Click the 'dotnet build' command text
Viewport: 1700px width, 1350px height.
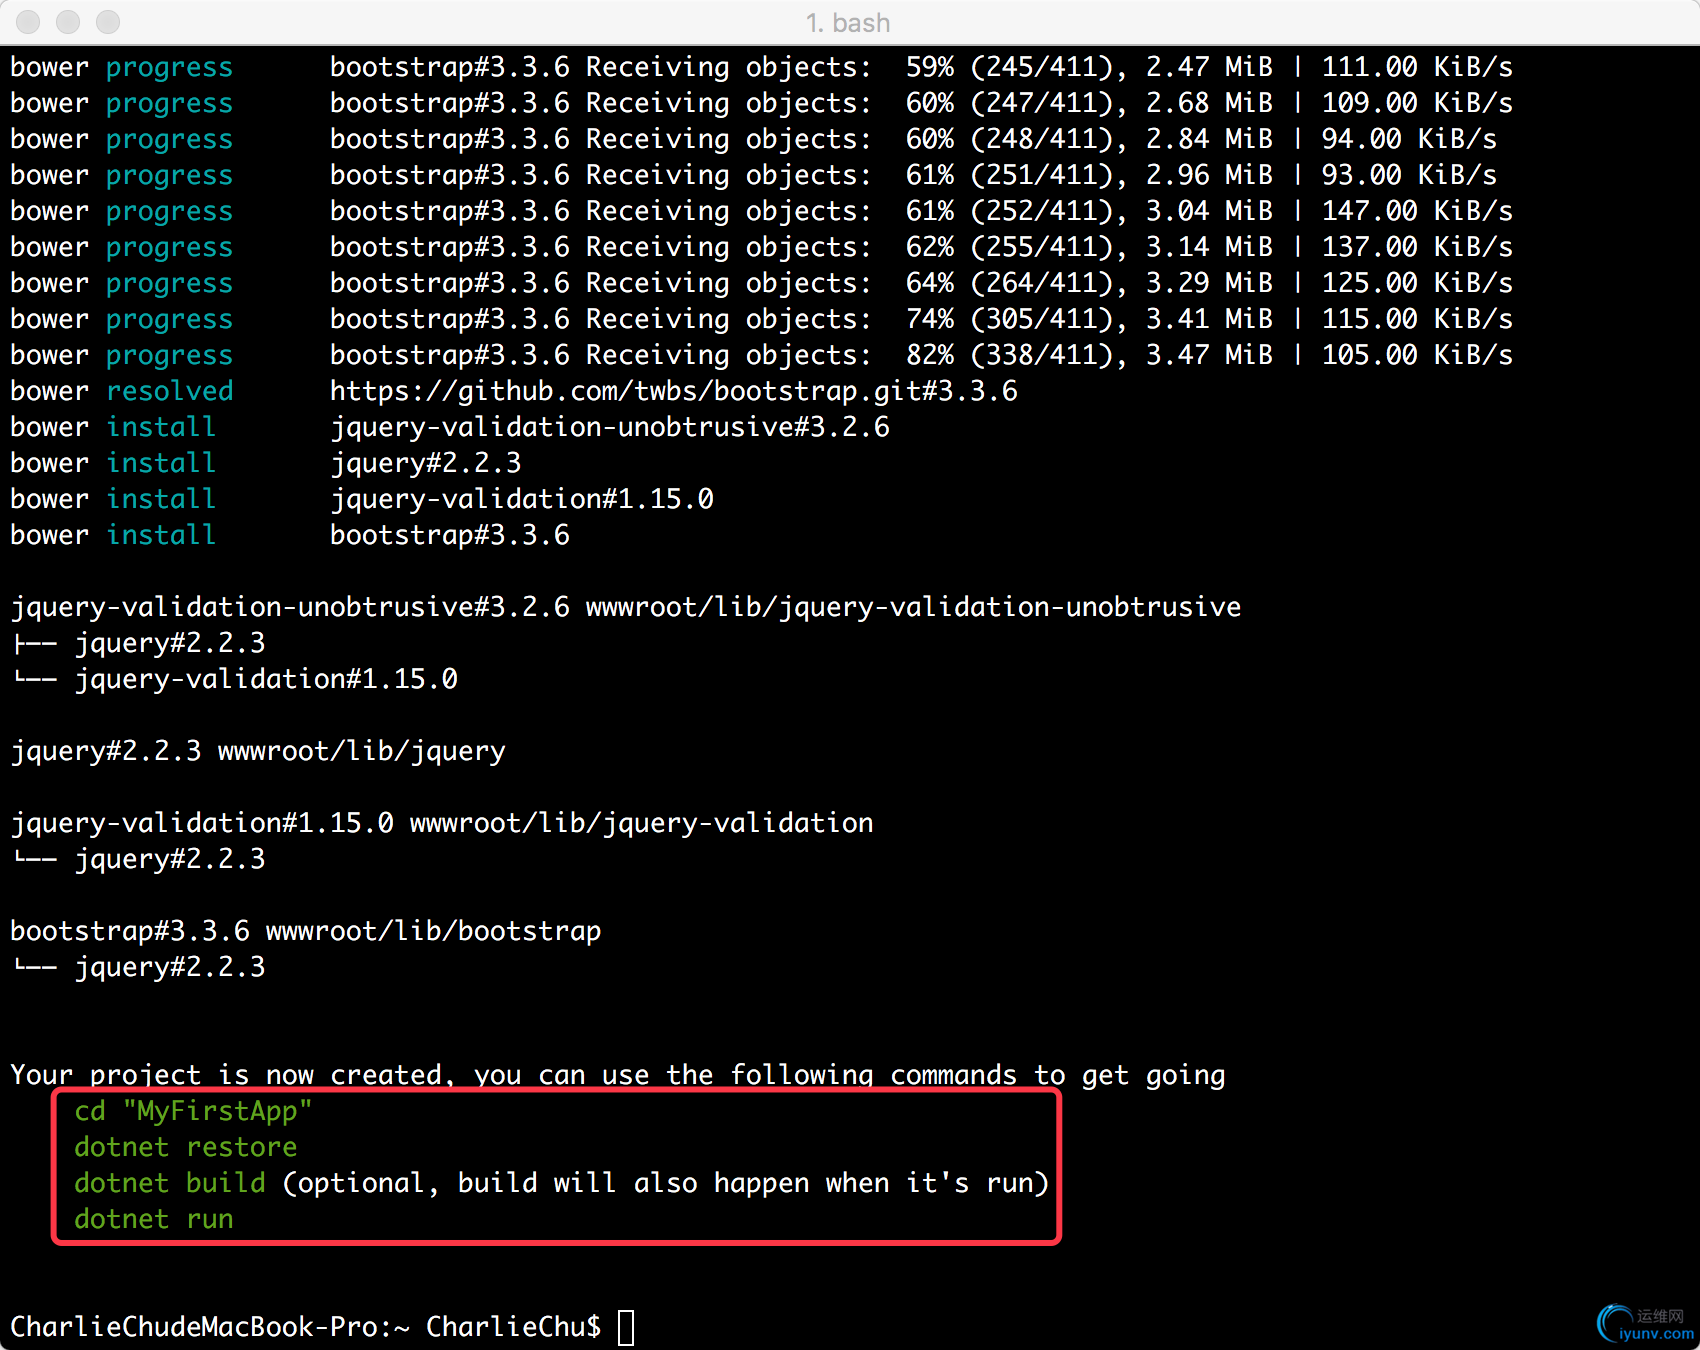pos(170,1183)
